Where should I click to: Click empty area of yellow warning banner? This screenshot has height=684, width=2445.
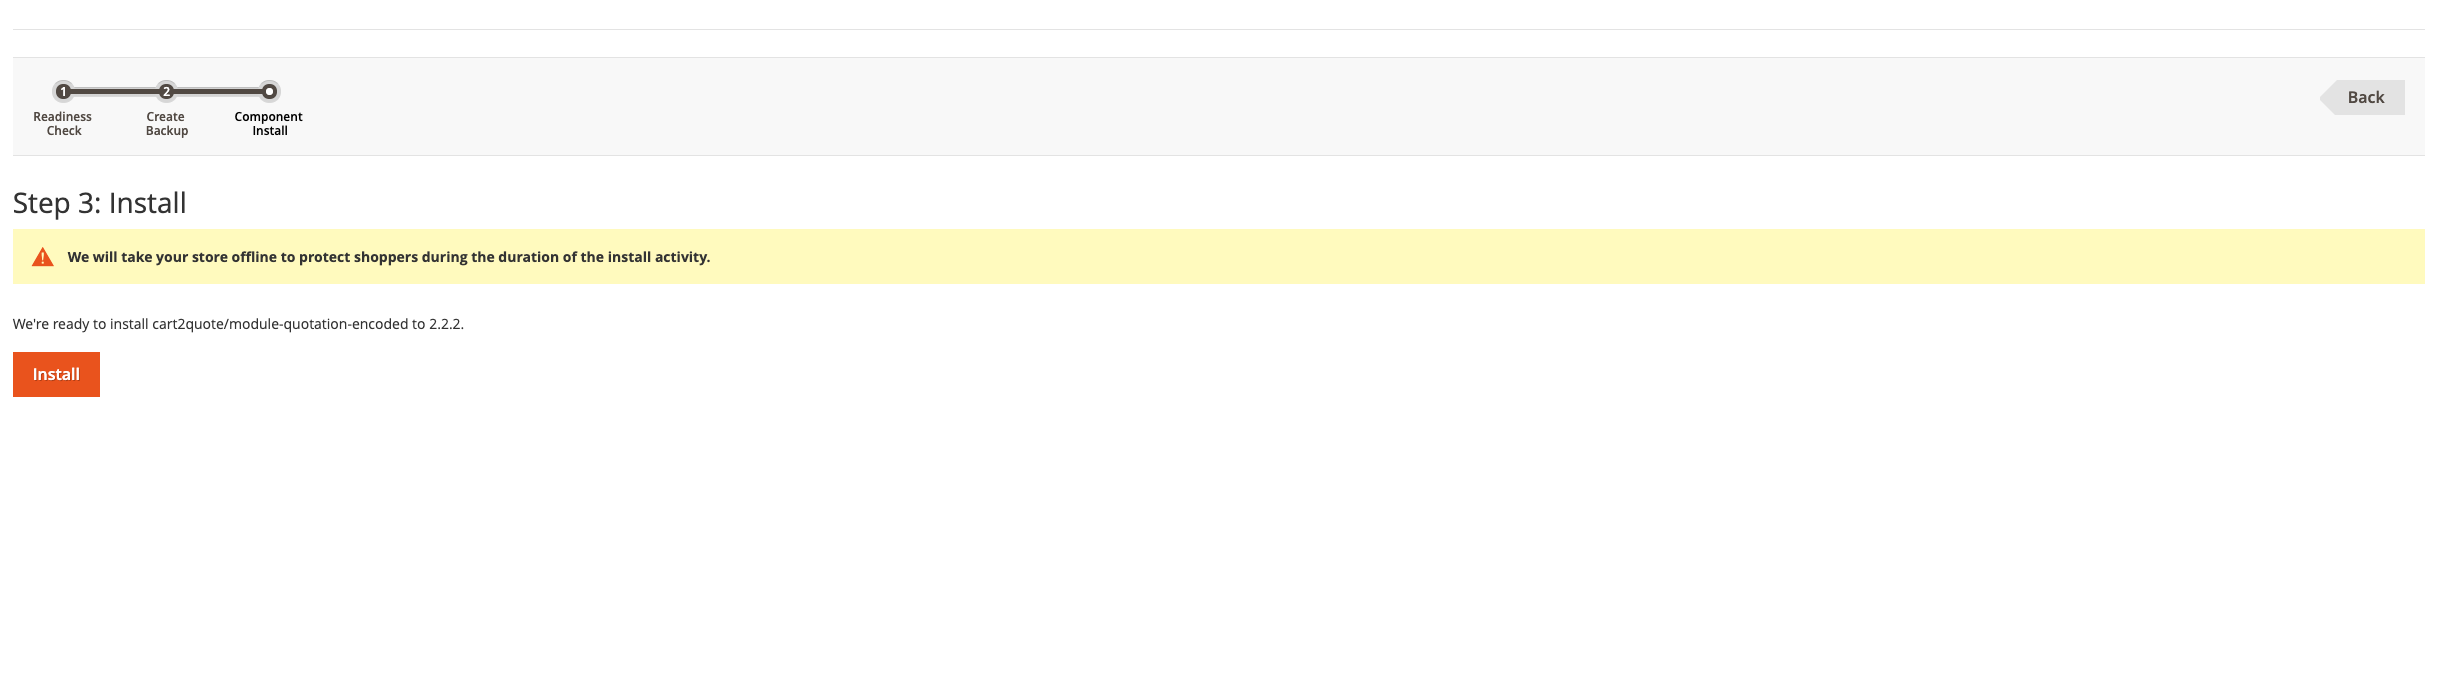[1500, 257]
